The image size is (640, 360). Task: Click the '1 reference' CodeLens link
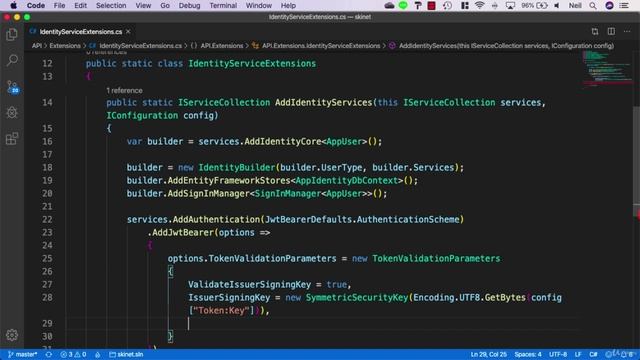(x=124, y=91)
